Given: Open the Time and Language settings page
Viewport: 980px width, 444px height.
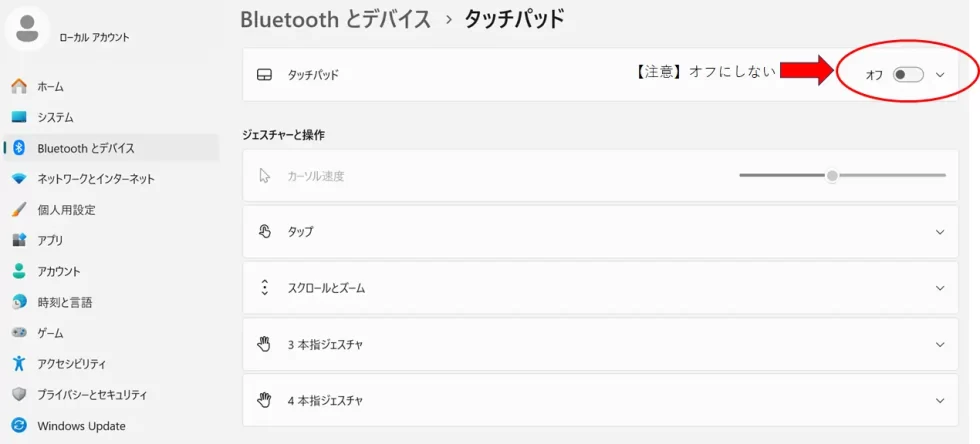Looking at the screenshot, I should (x=64, y=302).
